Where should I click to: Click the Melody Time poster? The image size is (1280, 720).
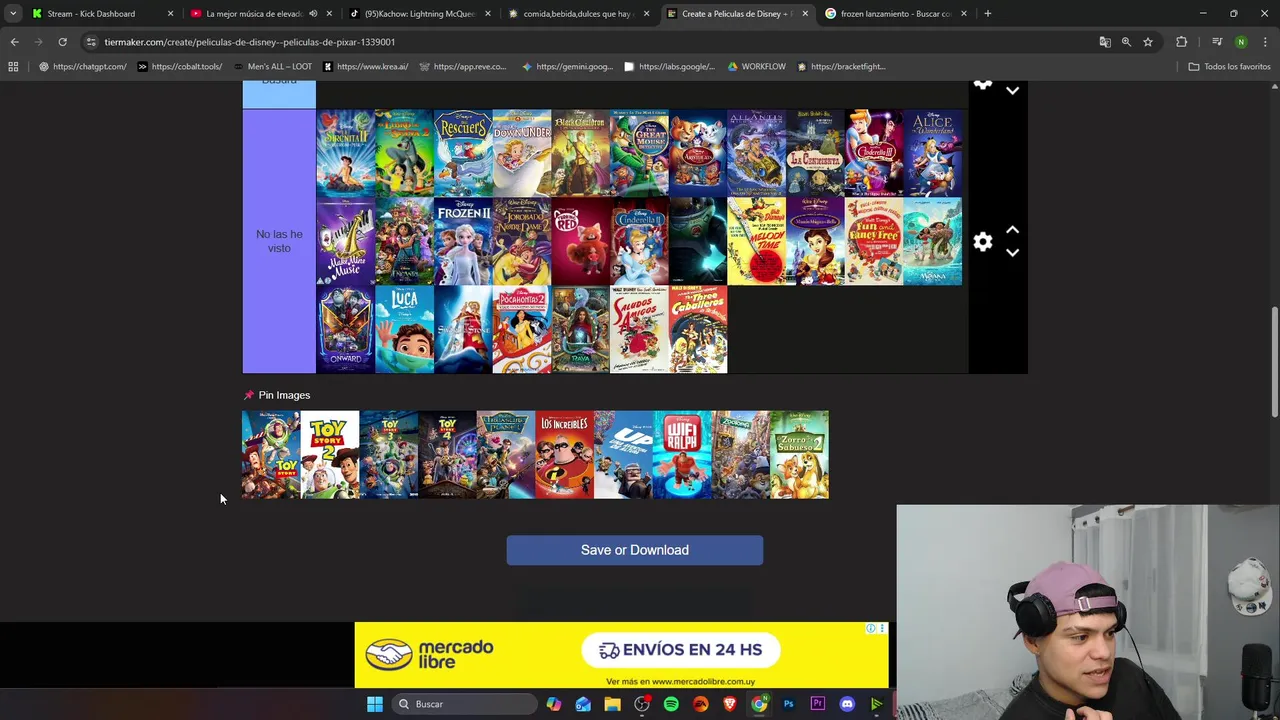(756, 242)
